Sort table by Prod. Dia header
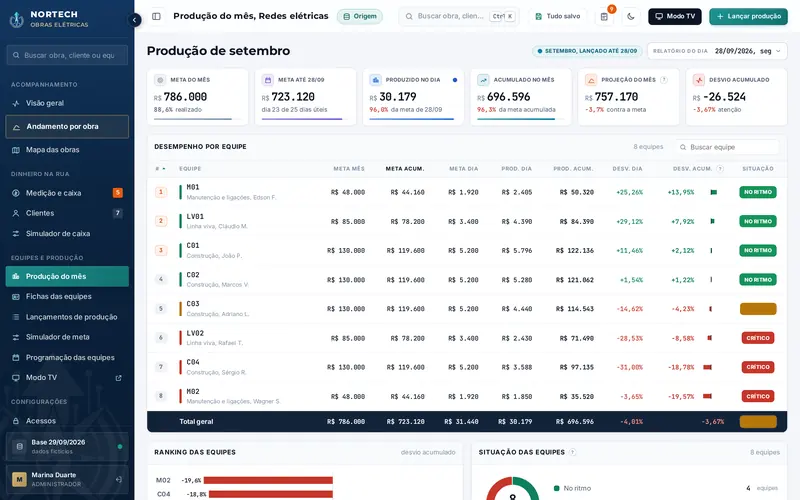This screenshot has width=800, height=500. click(516, 169)
